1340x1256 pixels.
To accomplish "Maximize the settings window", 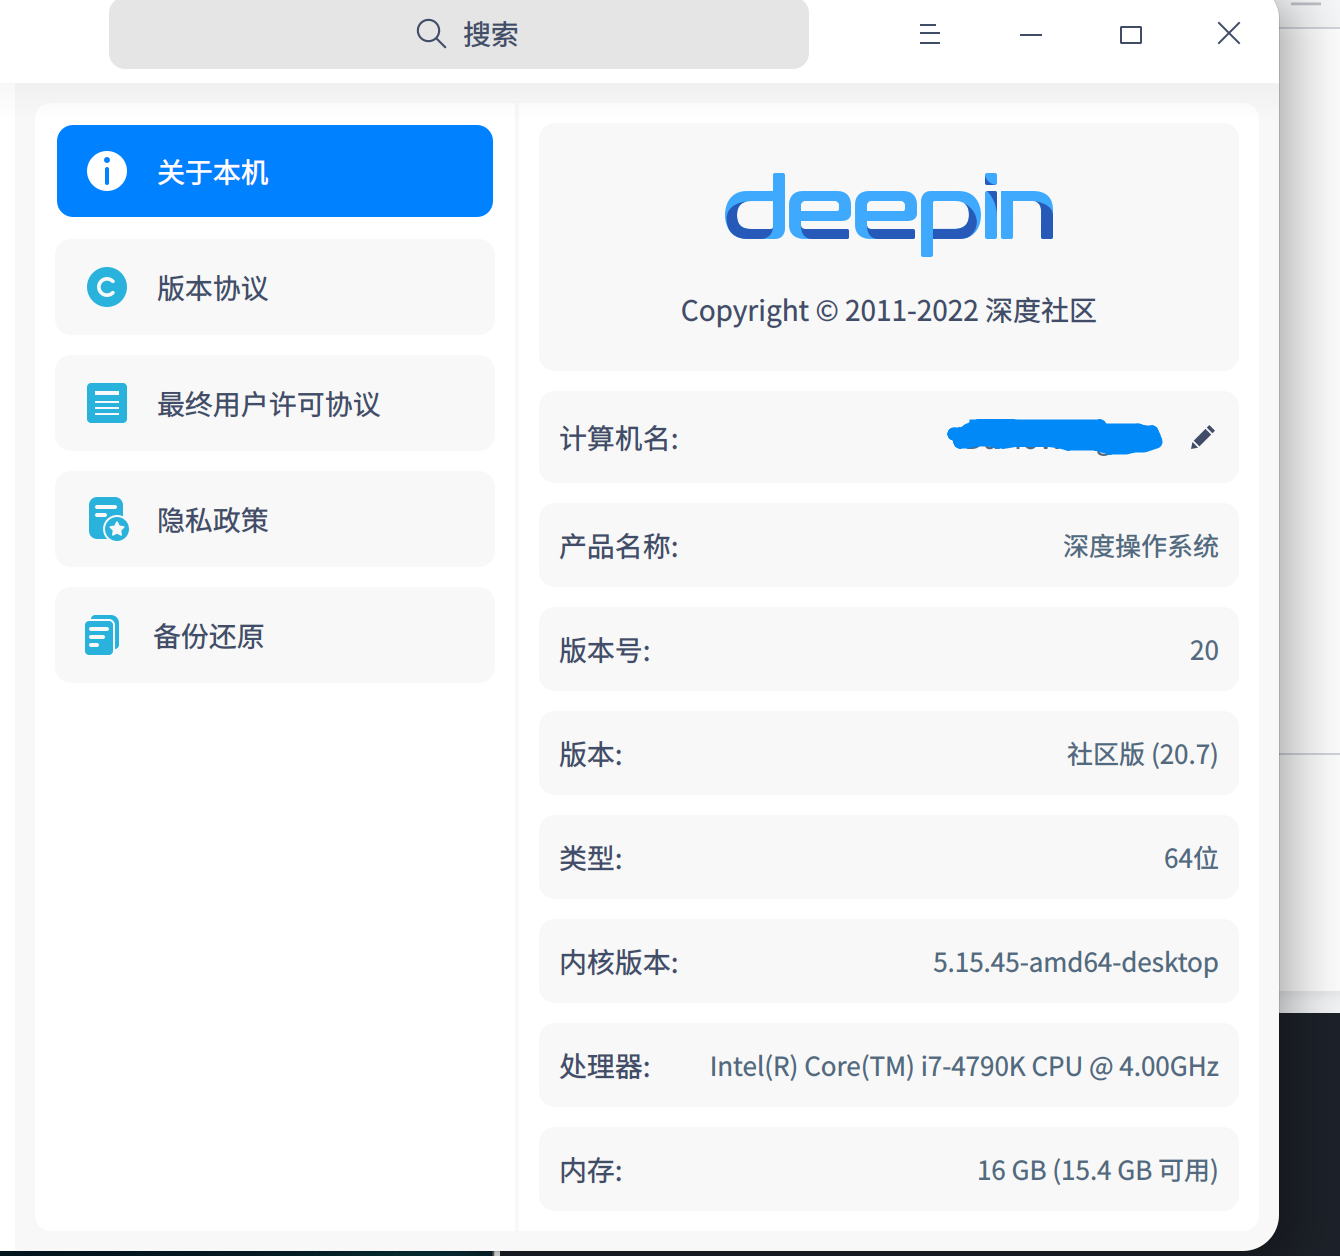I will tap(1131, 34).
